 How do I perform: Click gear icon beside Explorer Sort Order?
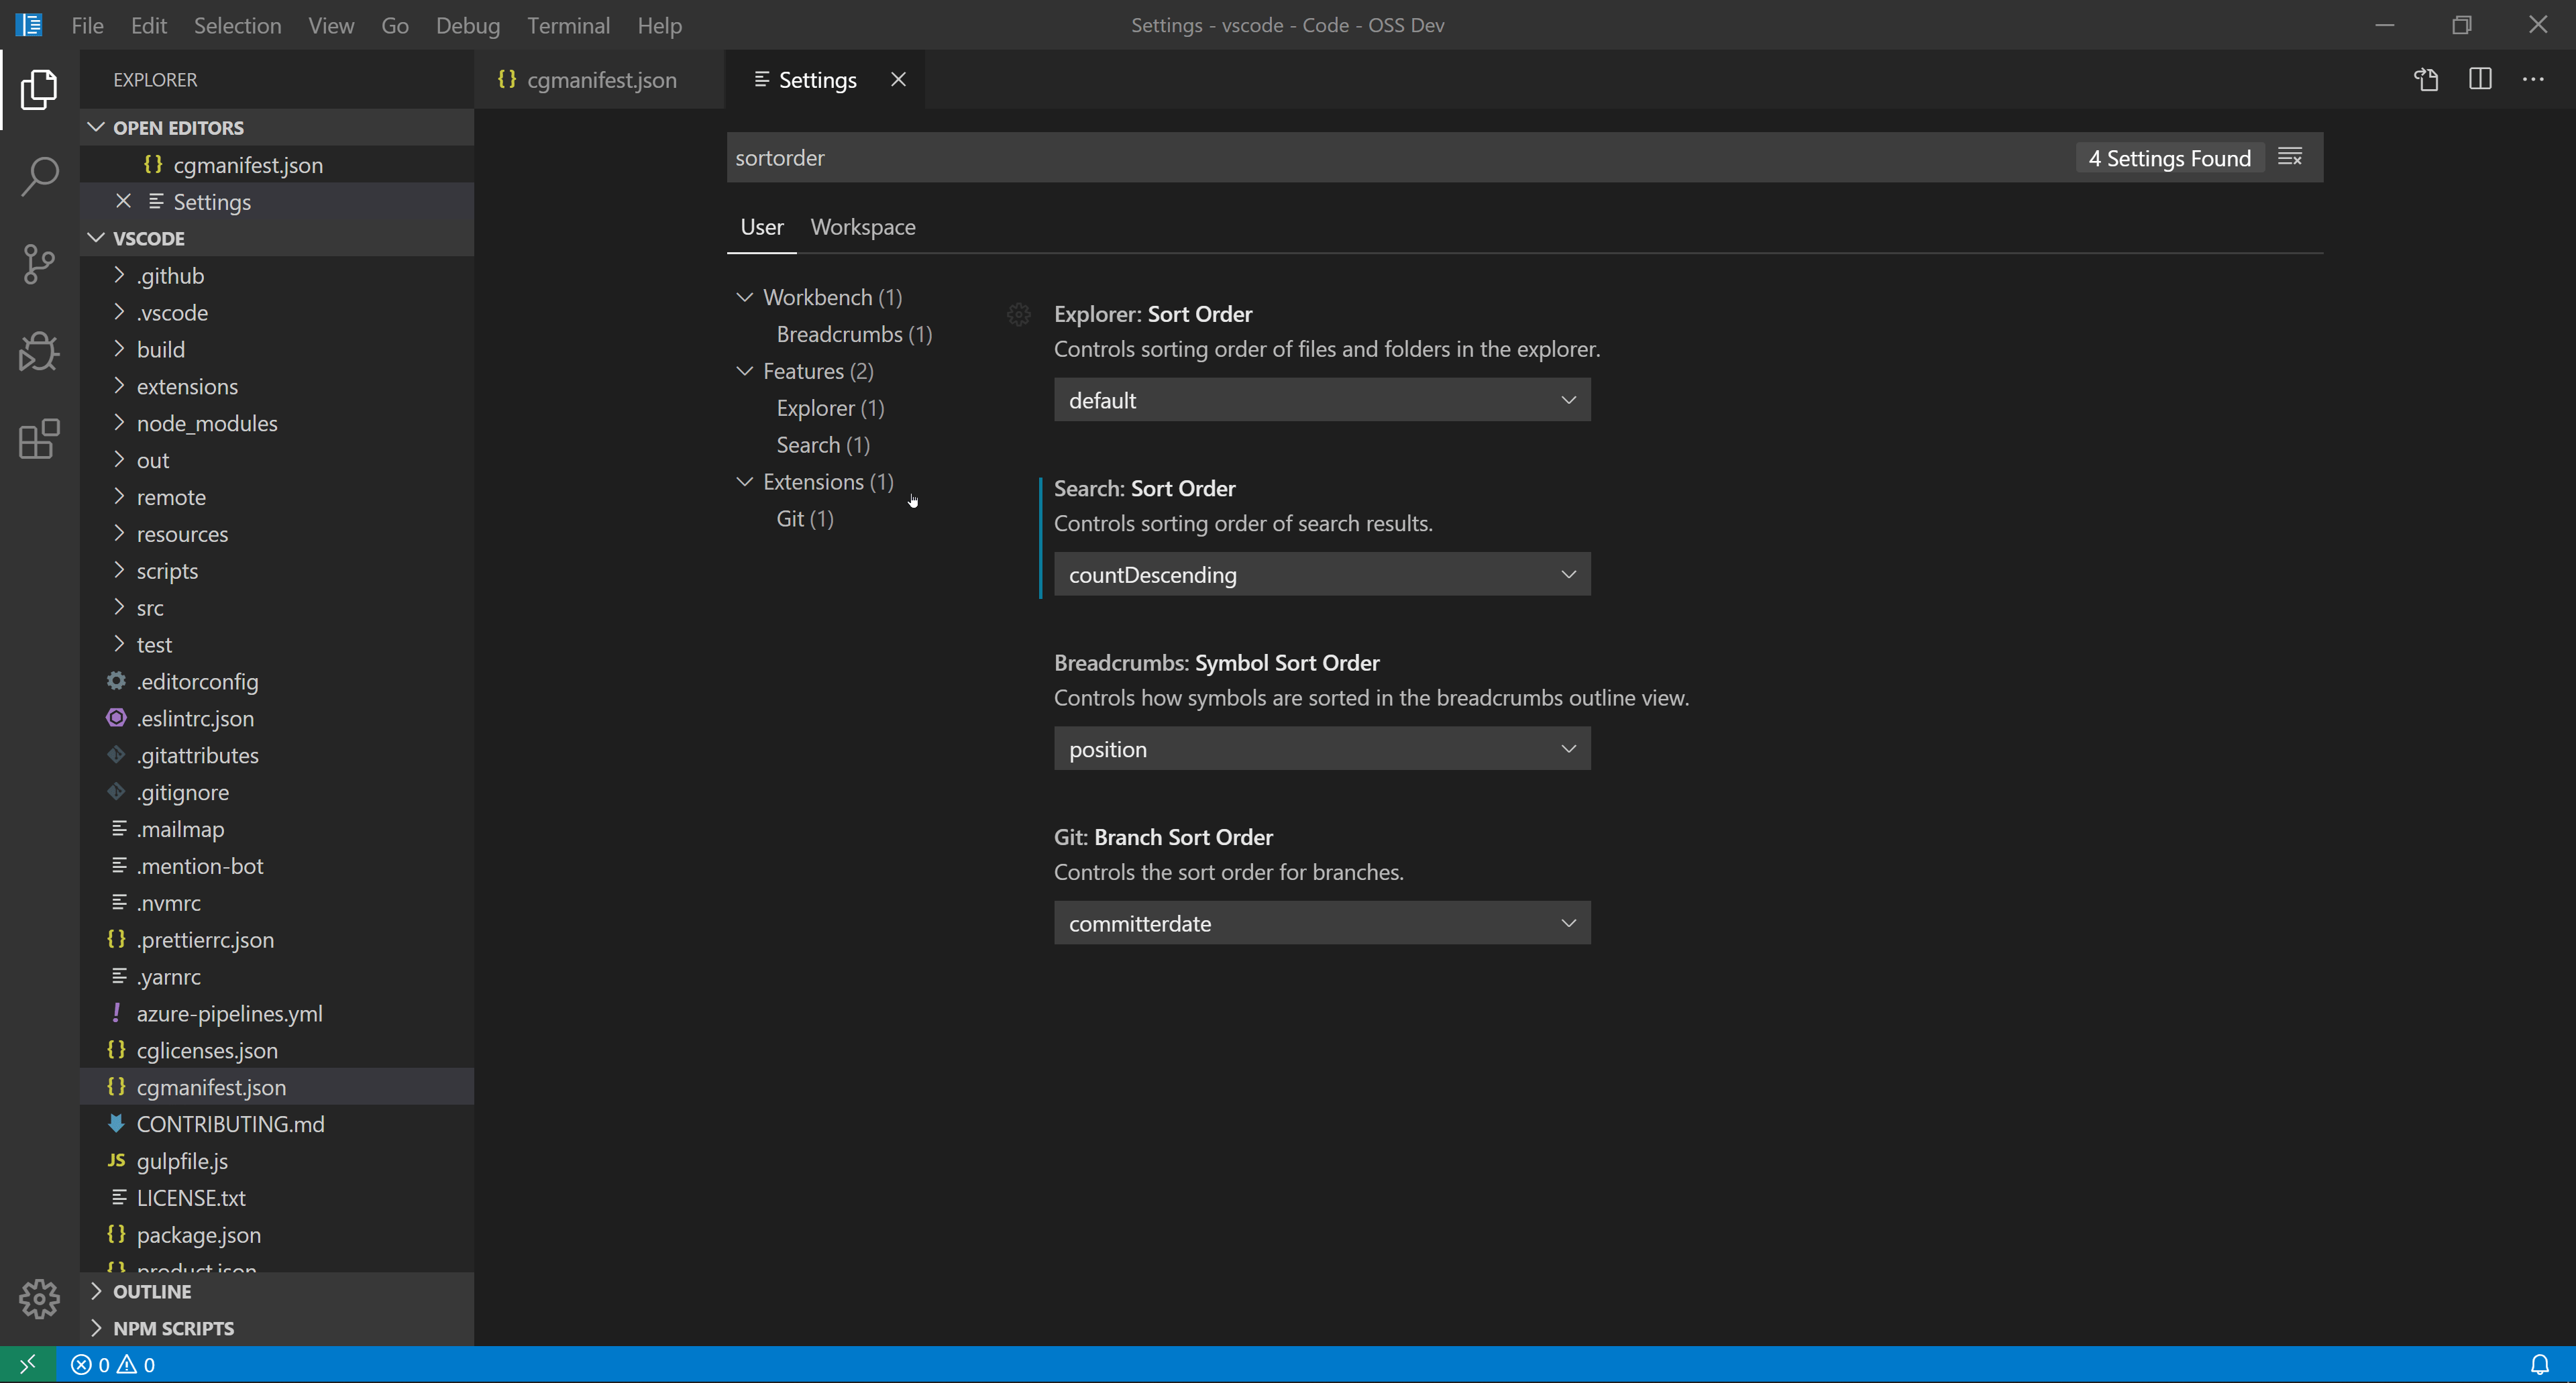pos(1018,315)
